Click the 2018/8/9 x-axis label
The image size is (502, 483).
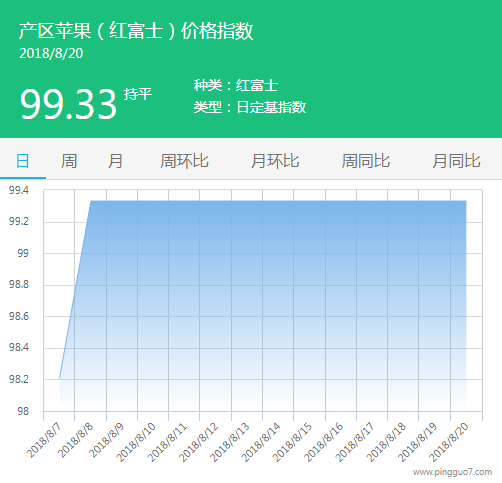coord(107,440)
